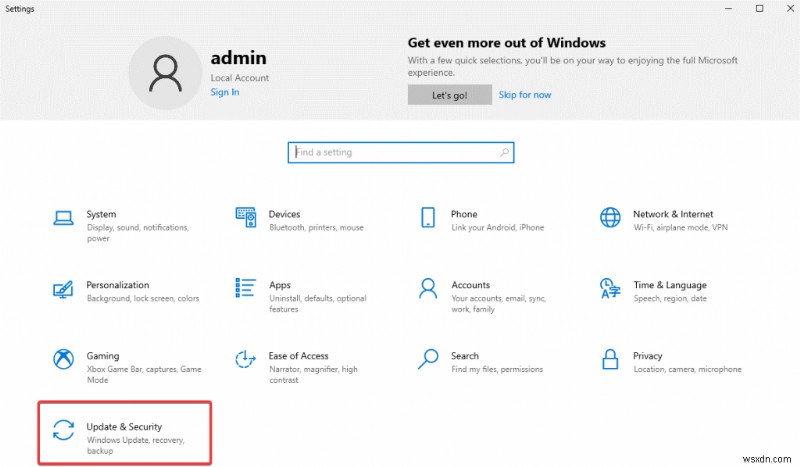
Task: Click the 'Background, lock screen, colors' description
Action: pyautogui.click(x=143, y=299)
